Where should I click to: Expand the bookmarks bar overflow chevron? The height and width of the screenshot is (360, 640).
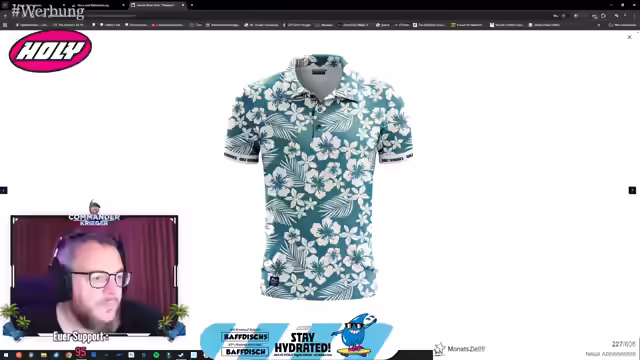click(599, 25)
